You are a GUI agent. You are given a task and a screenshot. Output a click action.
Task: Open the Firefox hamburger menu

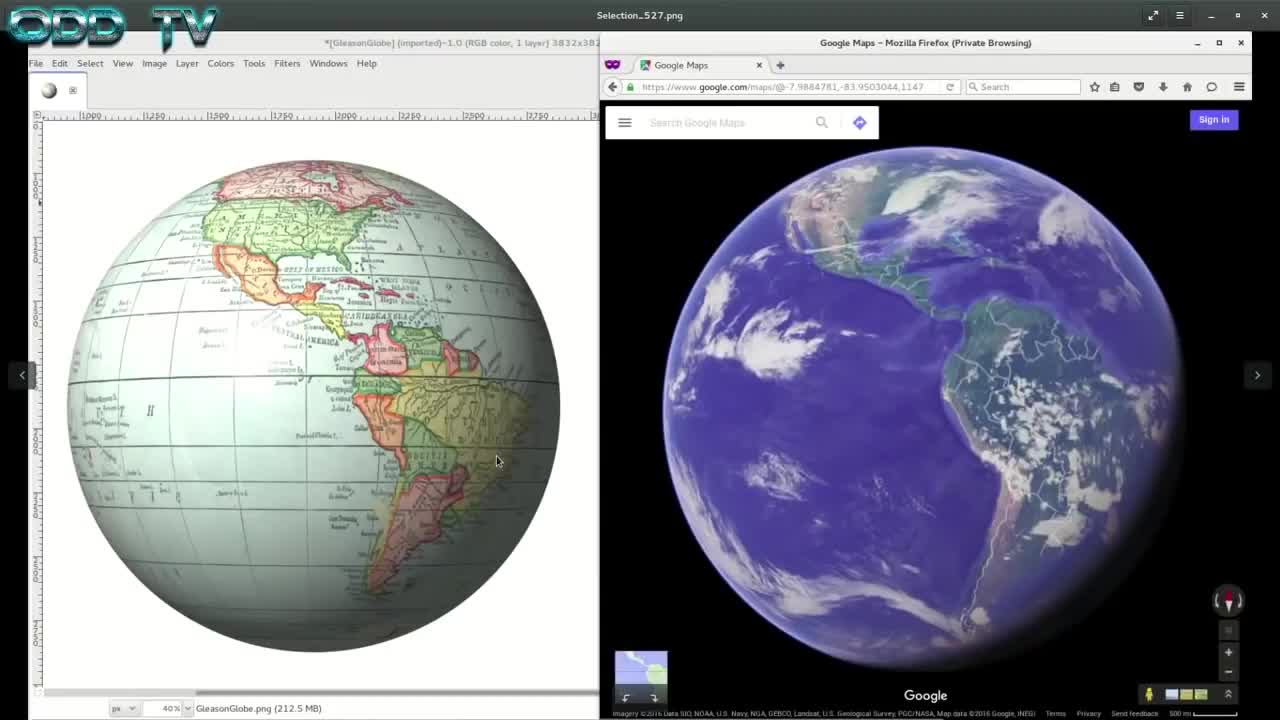coord(1239,87)
